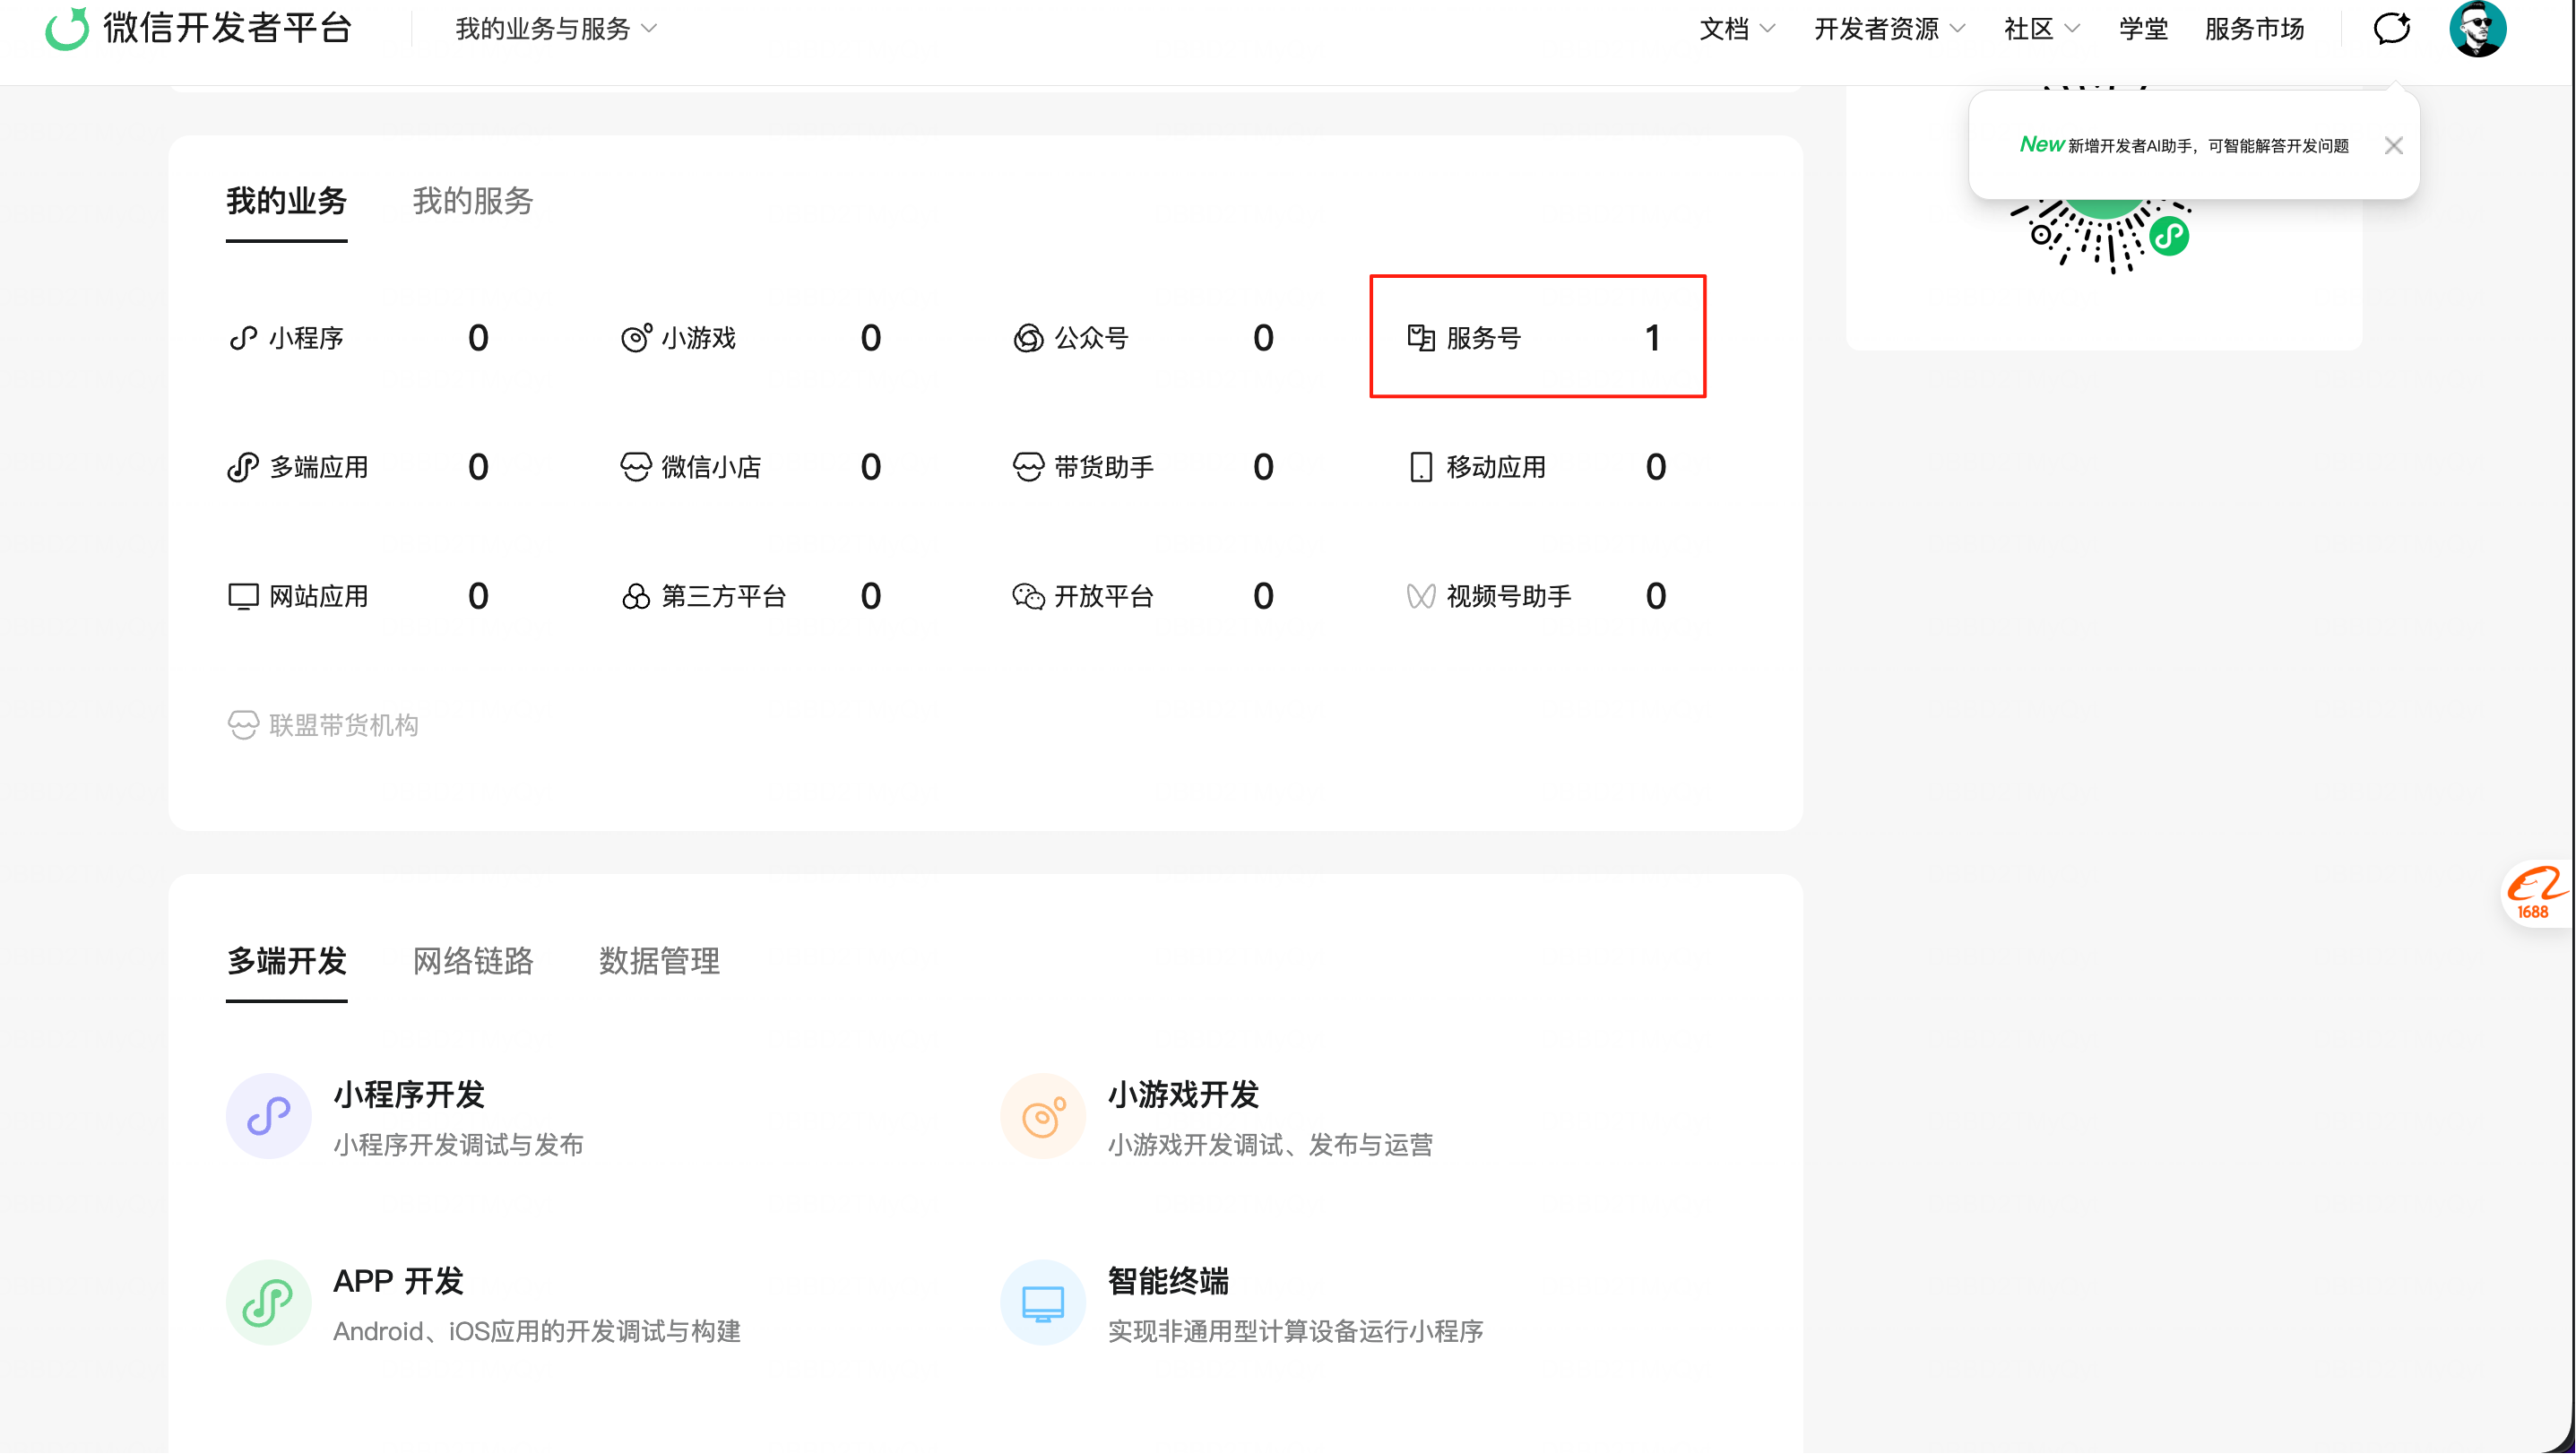Open 小游戏开发 heading link

pos(1183,1095)
